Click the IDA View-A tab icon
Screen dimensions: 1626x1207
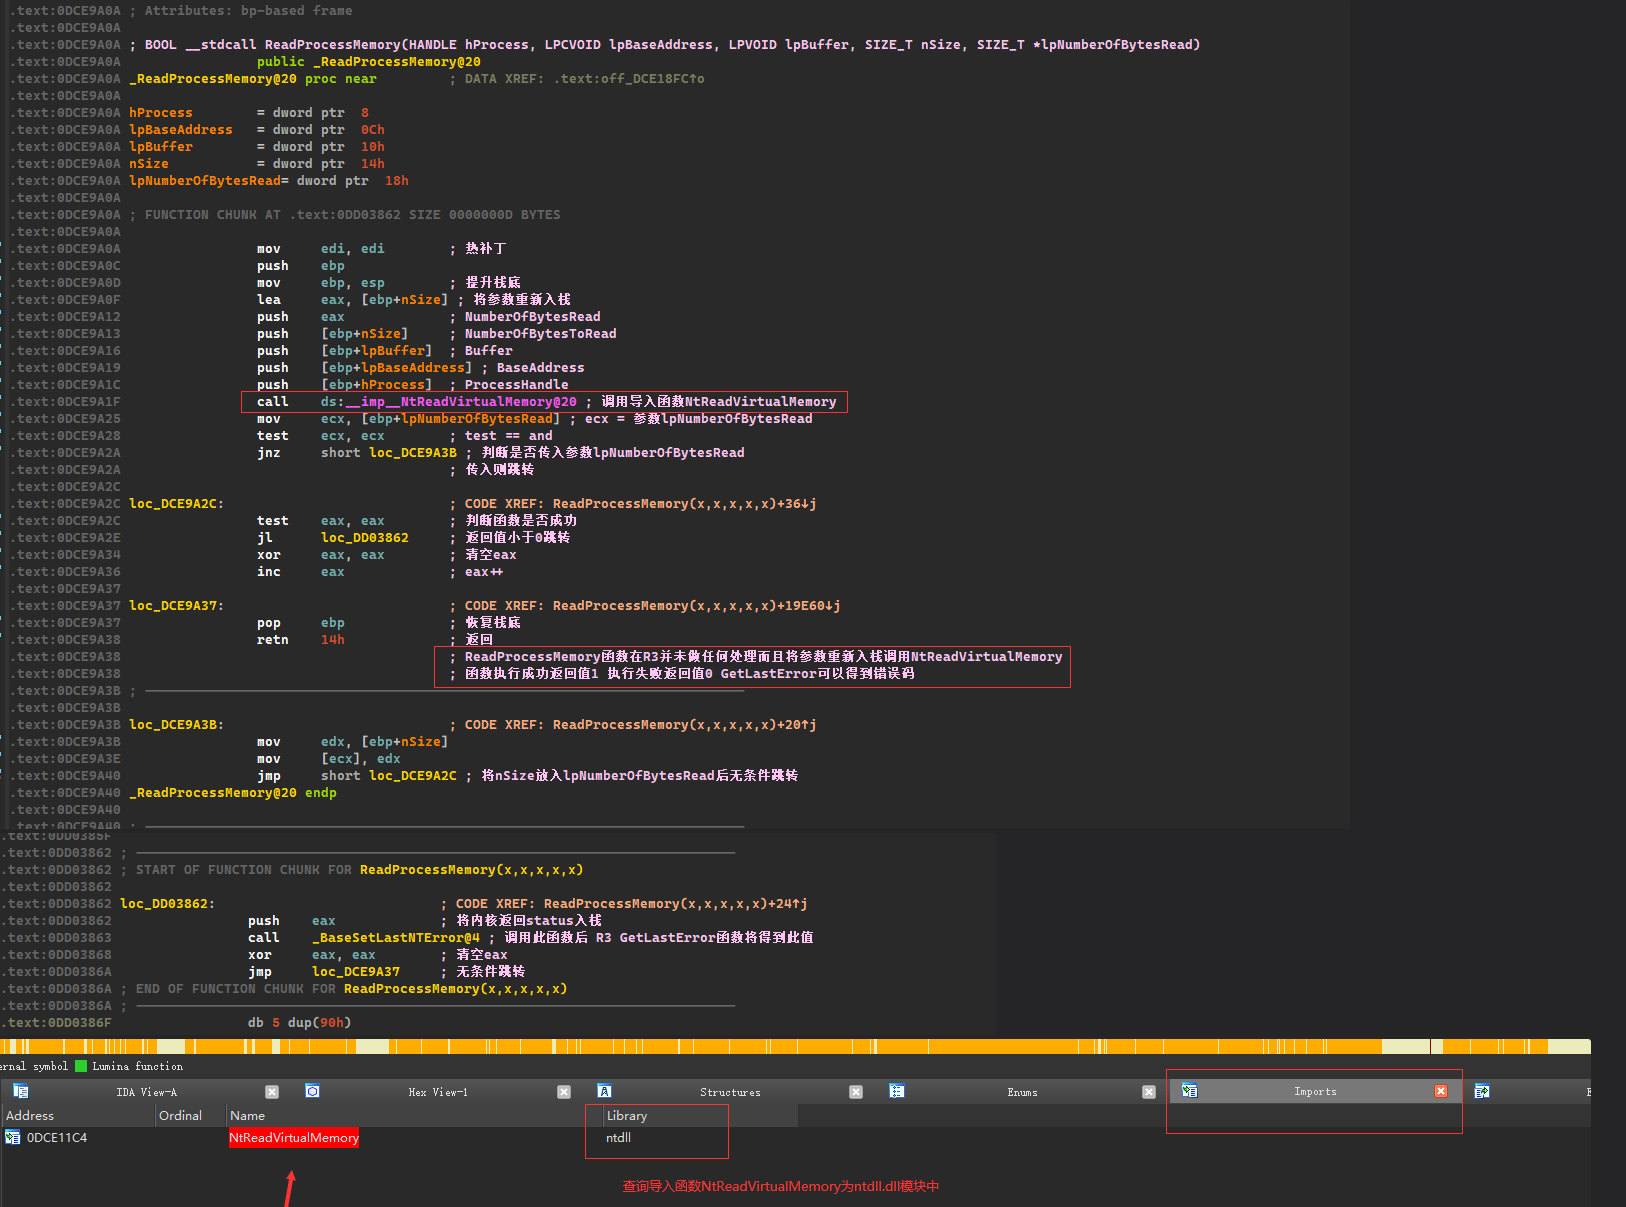(20, 1091)
